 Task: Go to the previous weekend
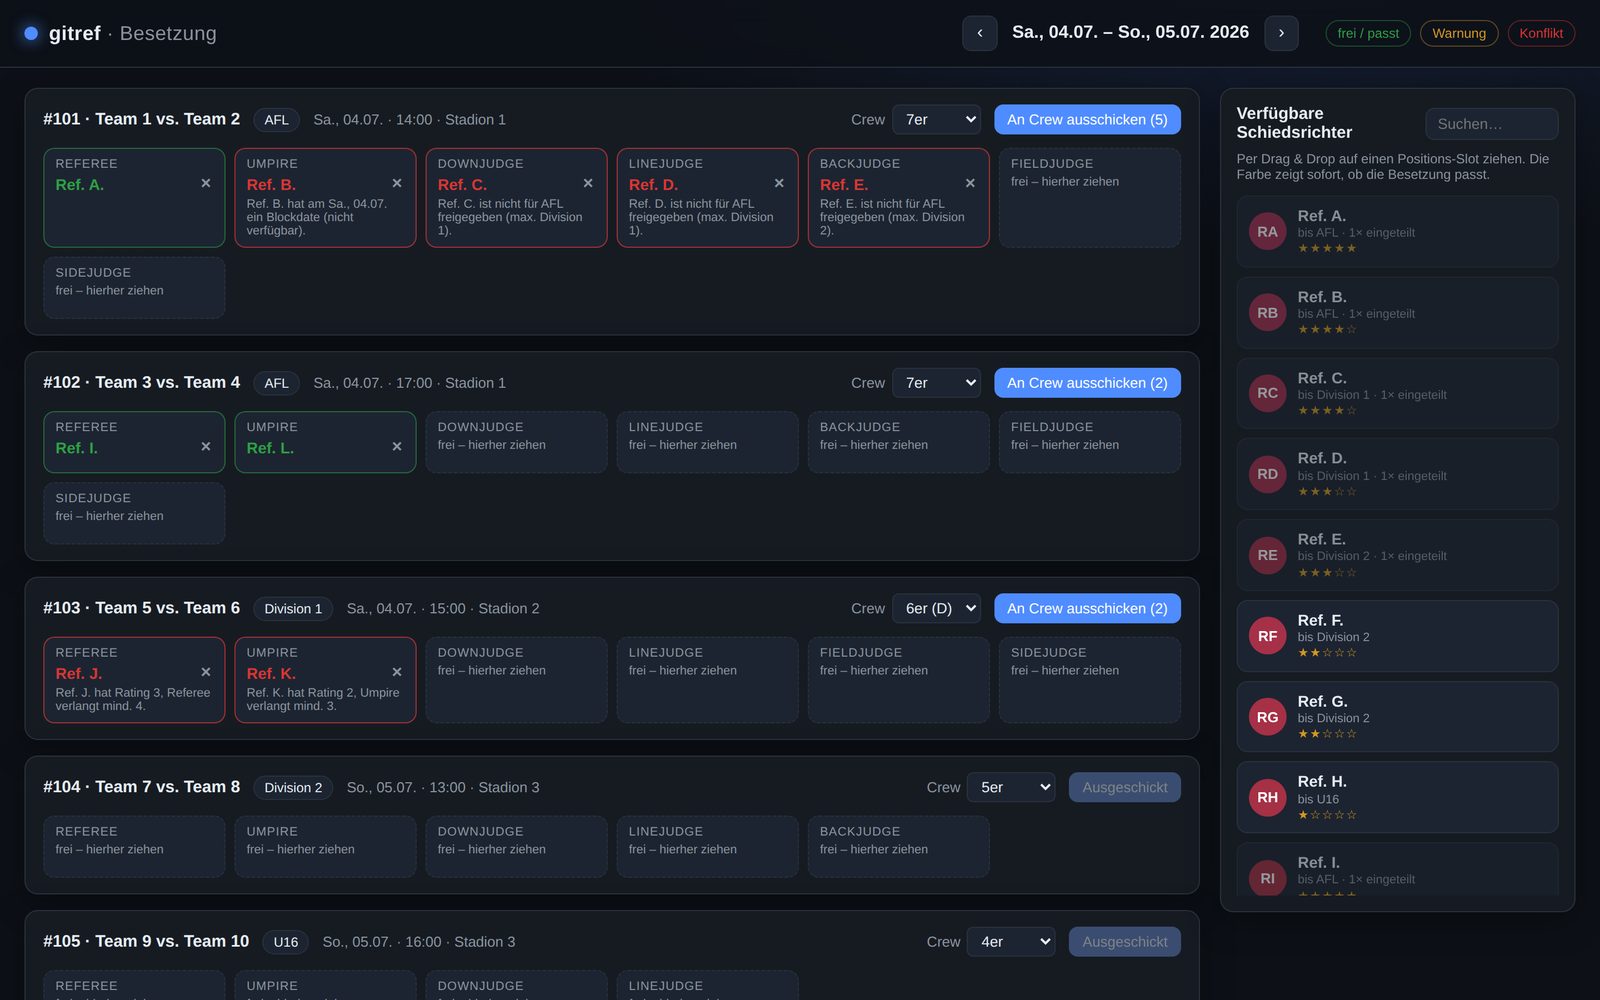tap(980, 33)
